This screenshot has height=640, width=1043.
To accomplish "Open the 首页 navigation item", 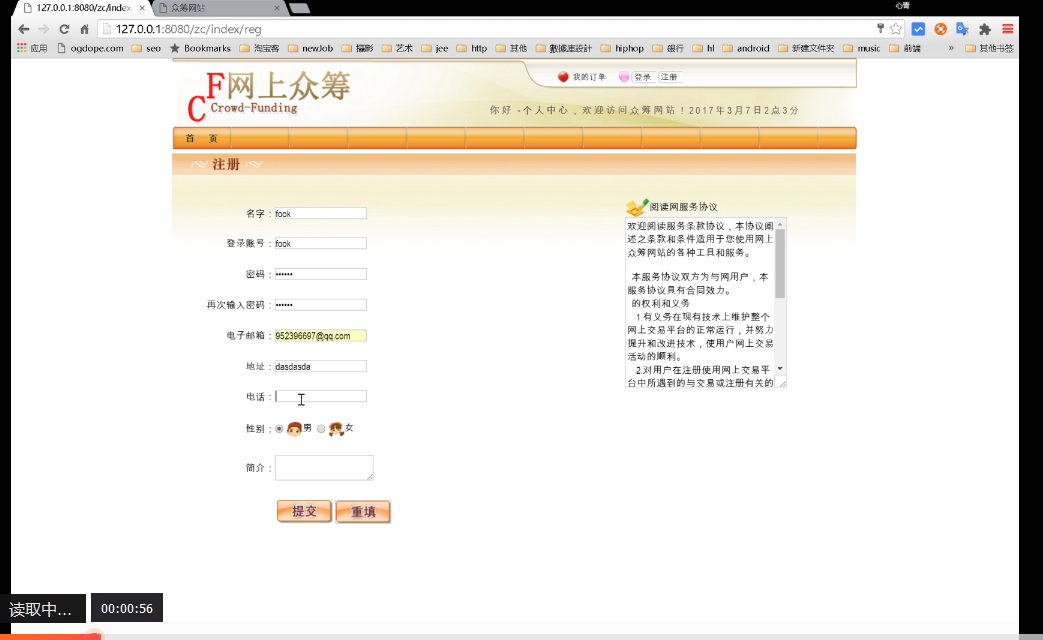I will (x=202, y=138).
